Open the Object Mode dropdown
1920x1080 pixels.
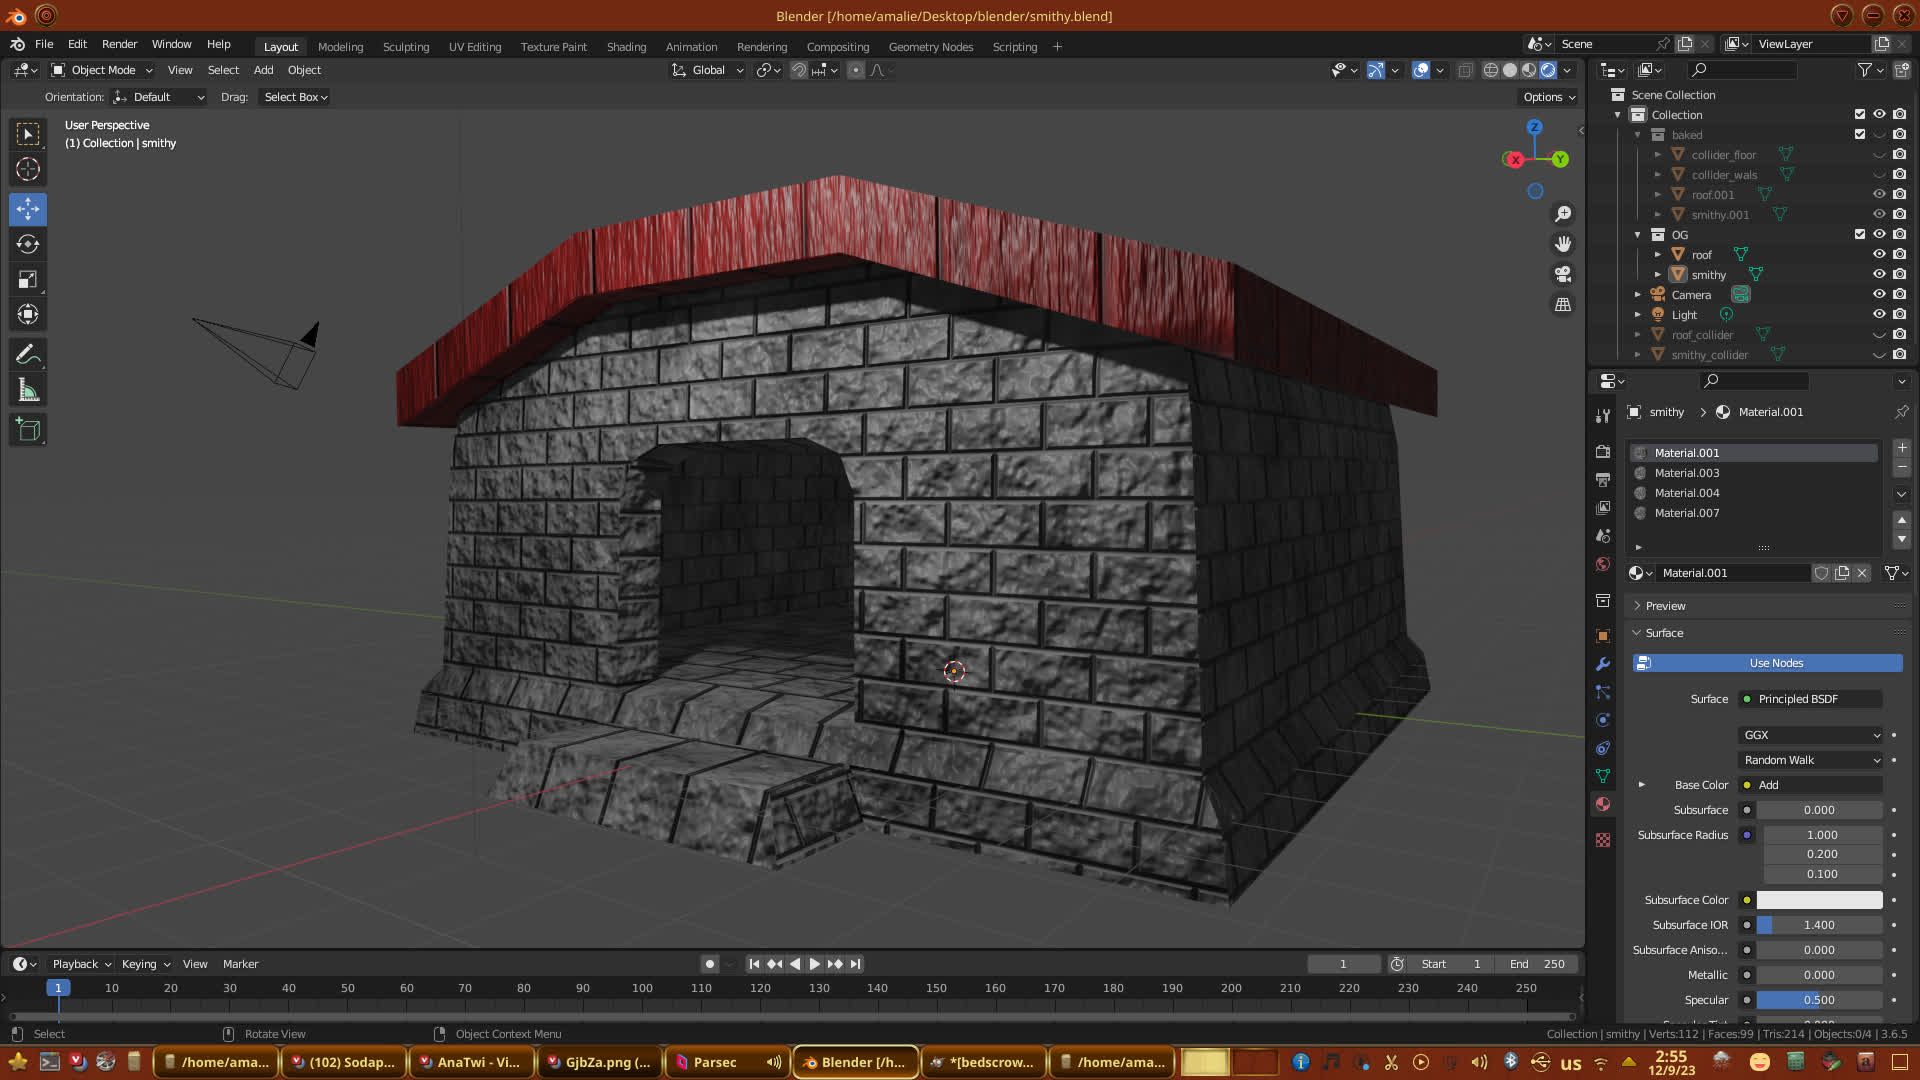[x=102, y=70]
